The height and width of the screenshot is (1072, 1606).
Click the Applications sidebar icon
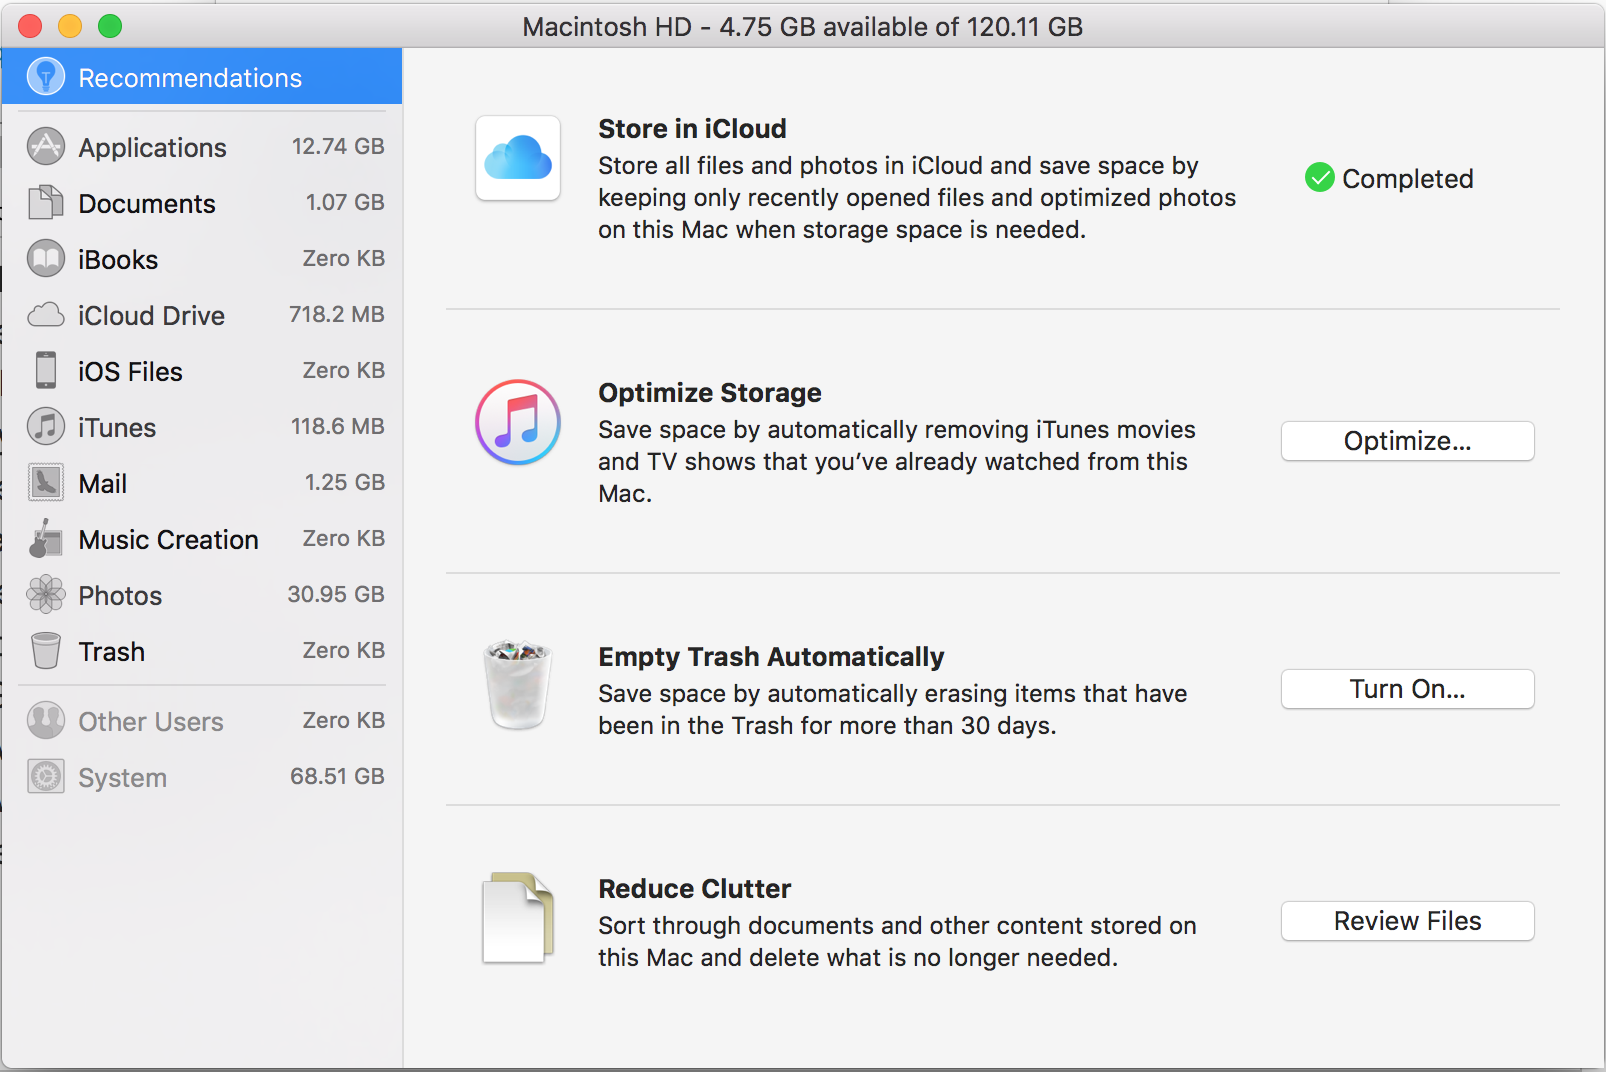(x=46, y=147)
